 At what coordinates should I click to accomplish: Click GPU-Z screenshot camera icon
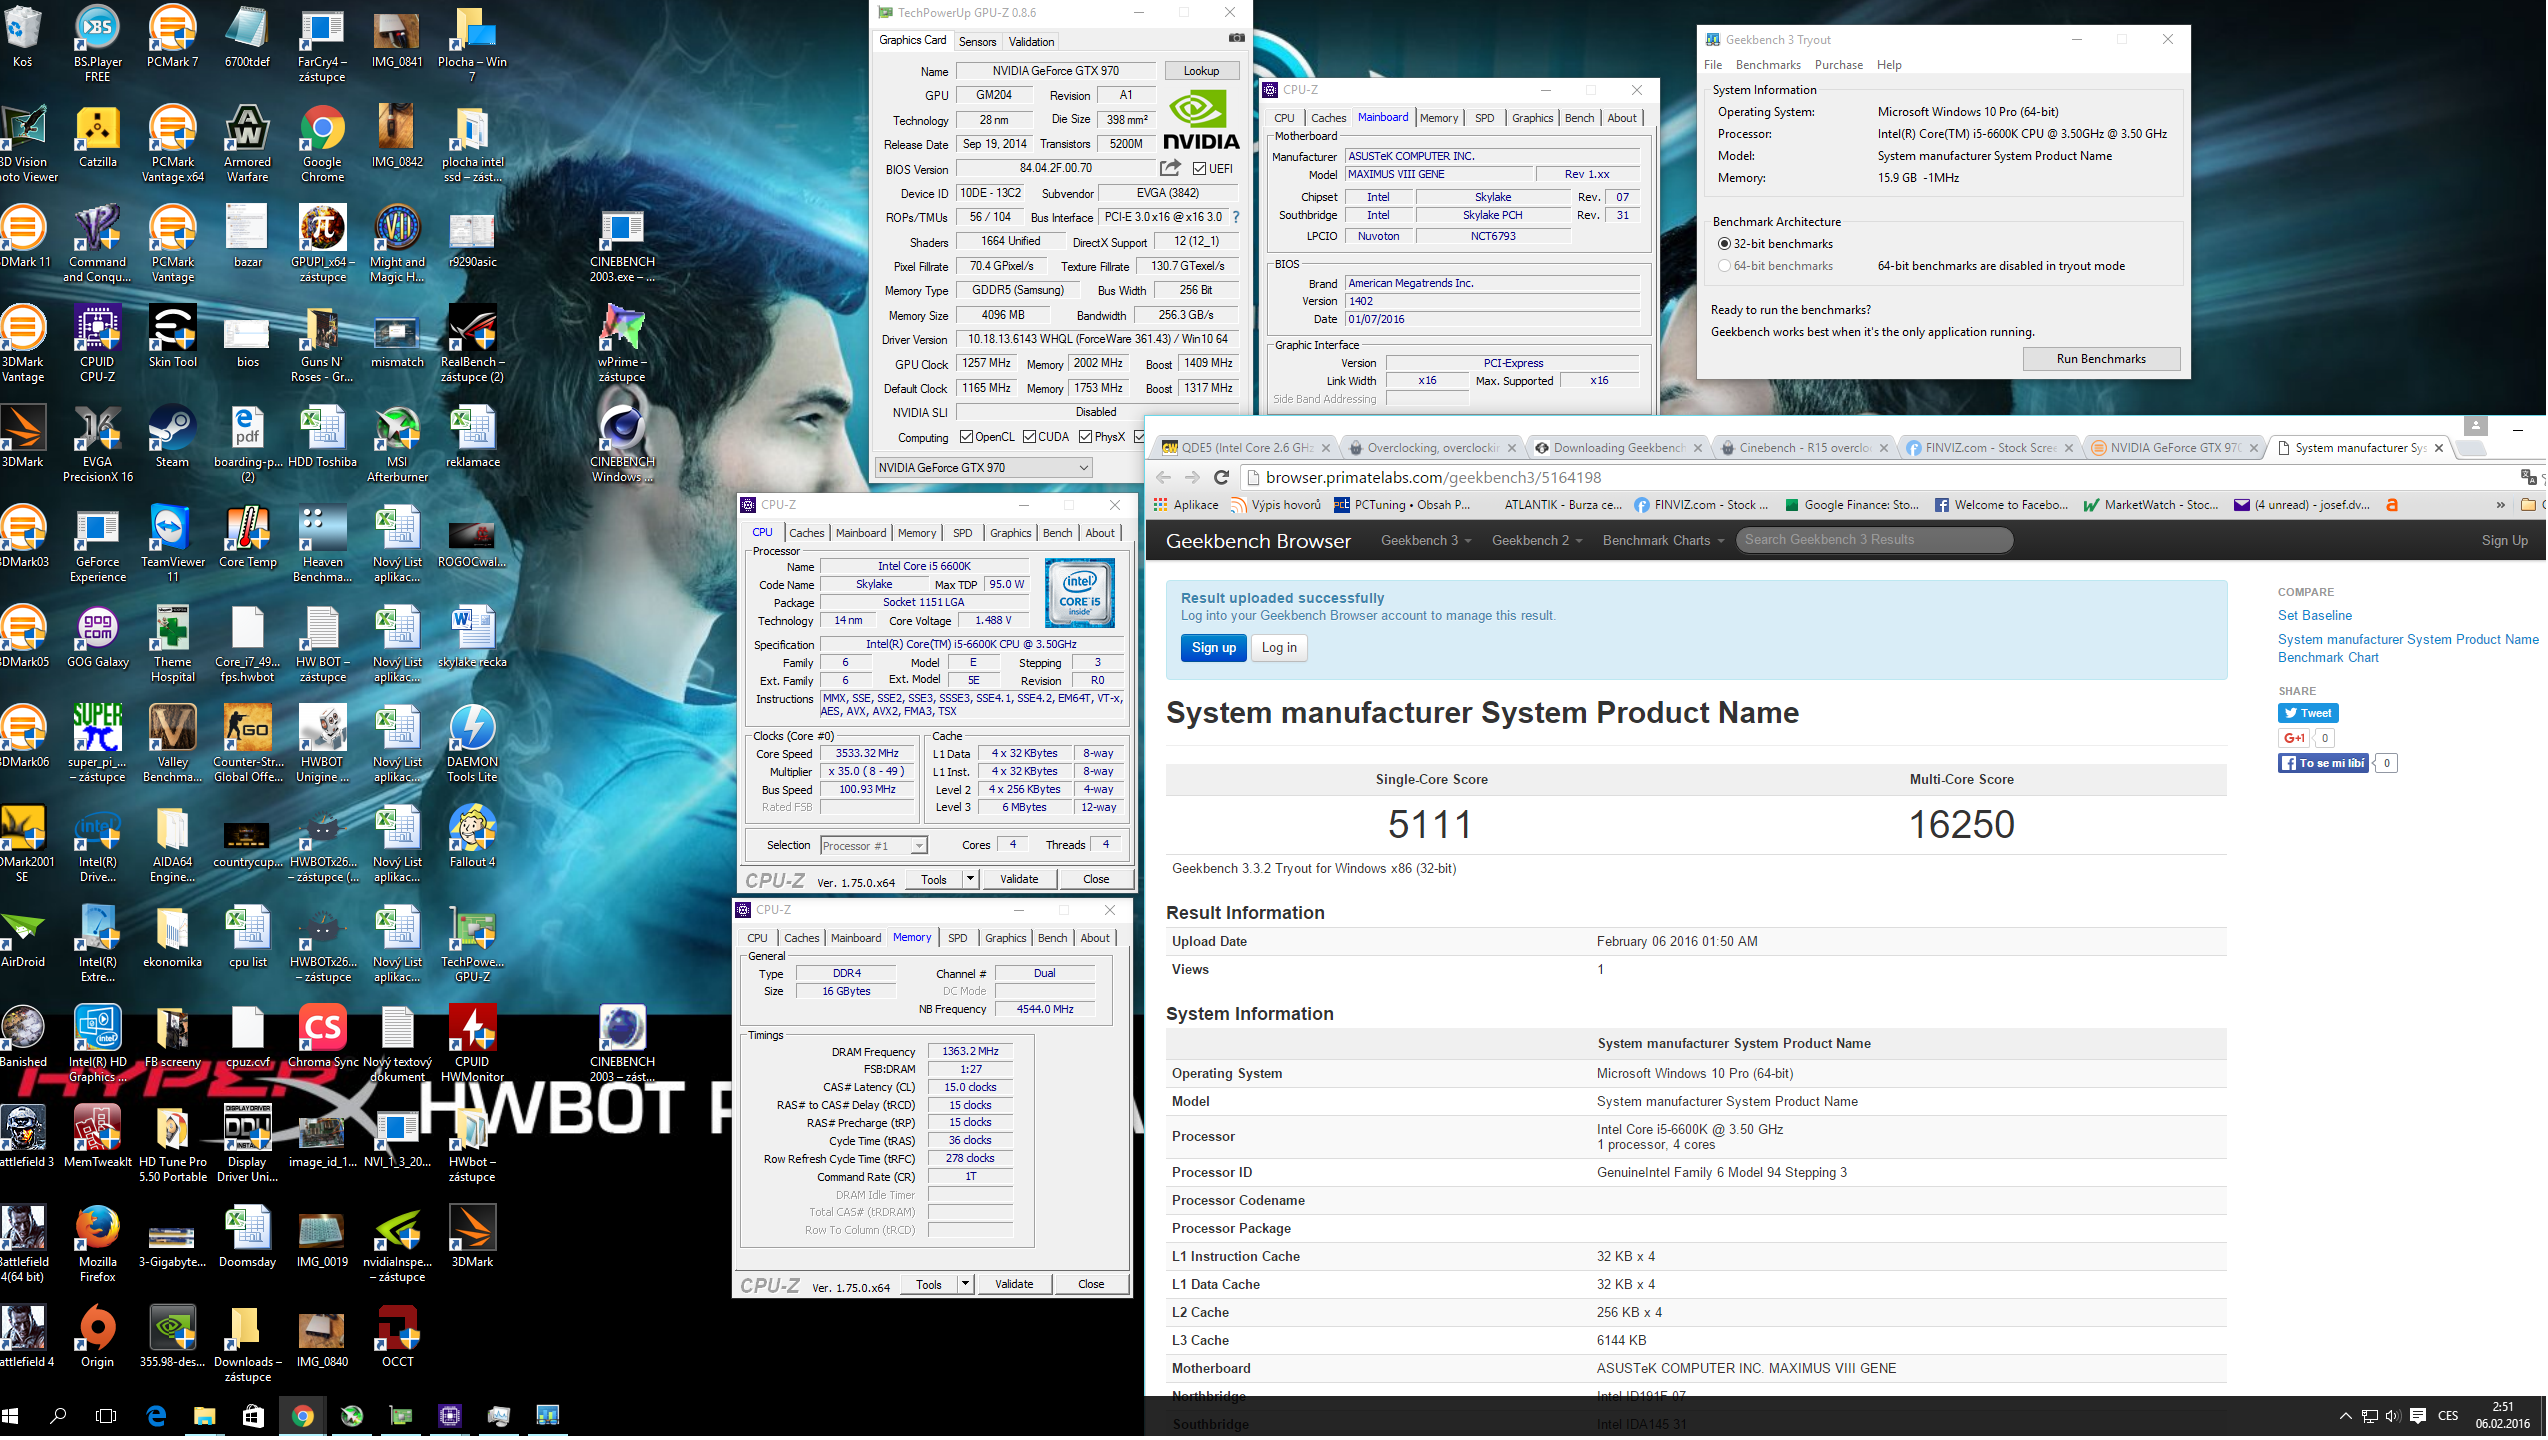[x=1236, y=40]
